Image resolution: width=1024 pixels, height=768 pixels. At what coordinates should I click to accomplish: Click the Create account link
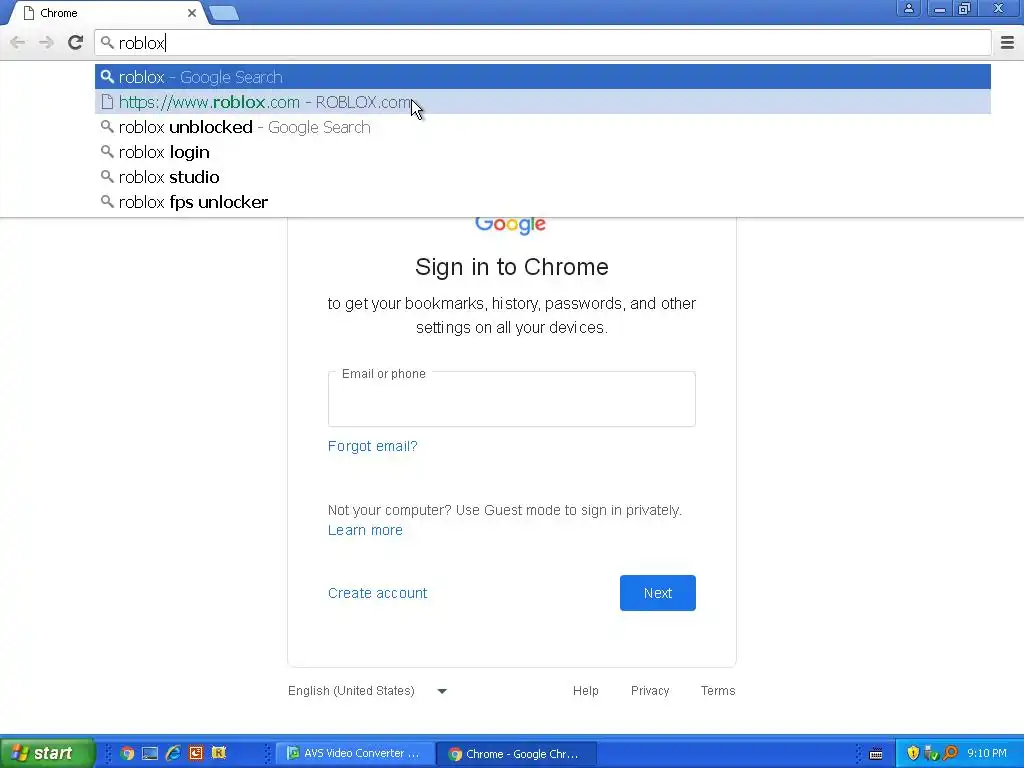coord(377,593)
